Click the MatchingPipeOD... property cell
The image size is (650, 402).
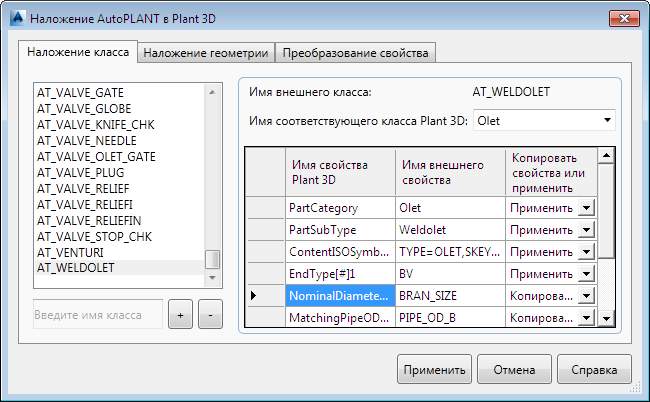(340, 317)
